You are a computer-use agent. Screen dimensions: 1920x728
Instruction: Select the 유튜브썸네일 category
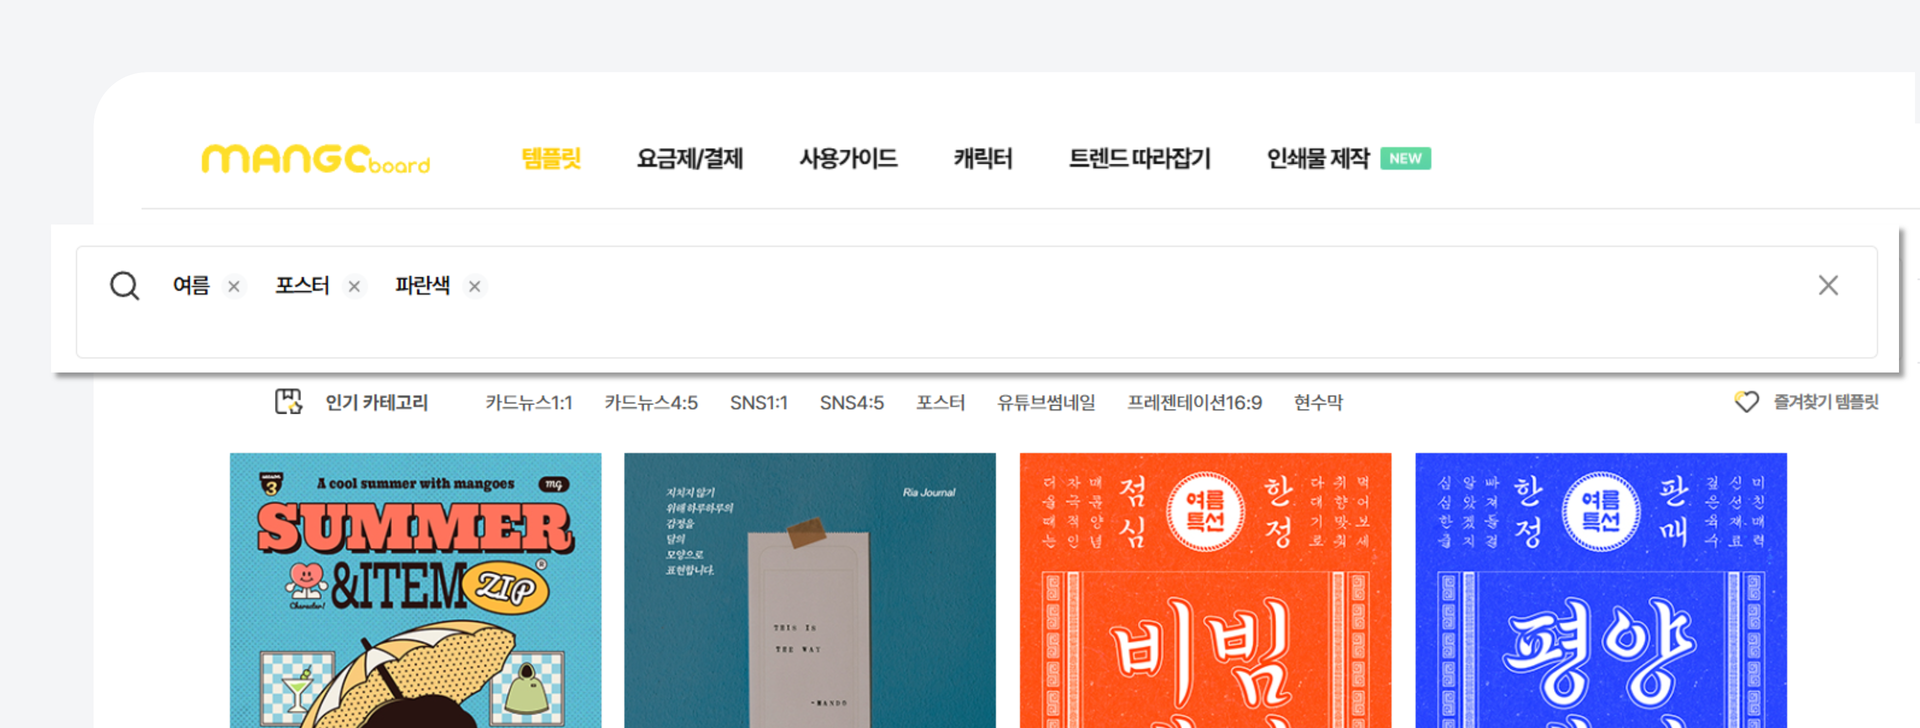coord(1046,403)
